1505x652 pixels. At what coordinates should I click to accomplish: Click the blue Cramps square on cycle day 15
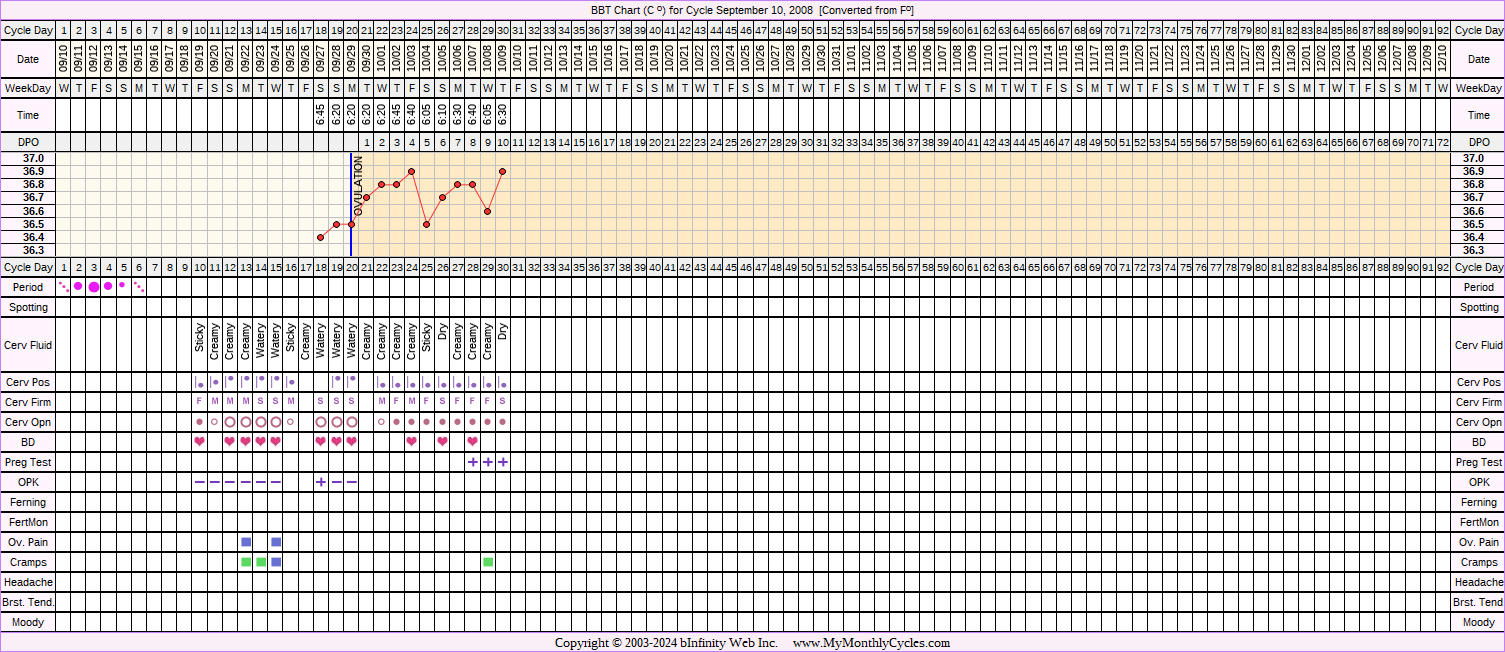276,562
